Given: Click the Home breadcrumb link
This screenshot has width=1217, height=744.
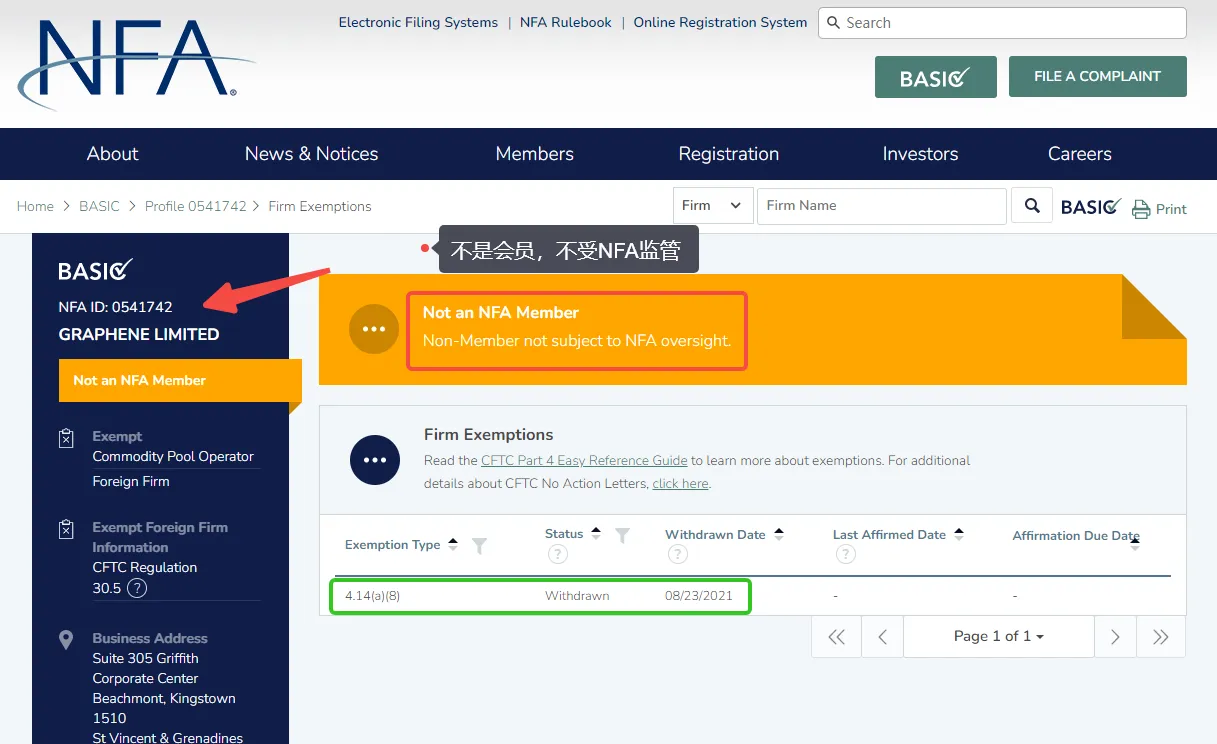Looking at the screenshot, I should (35, 206).
